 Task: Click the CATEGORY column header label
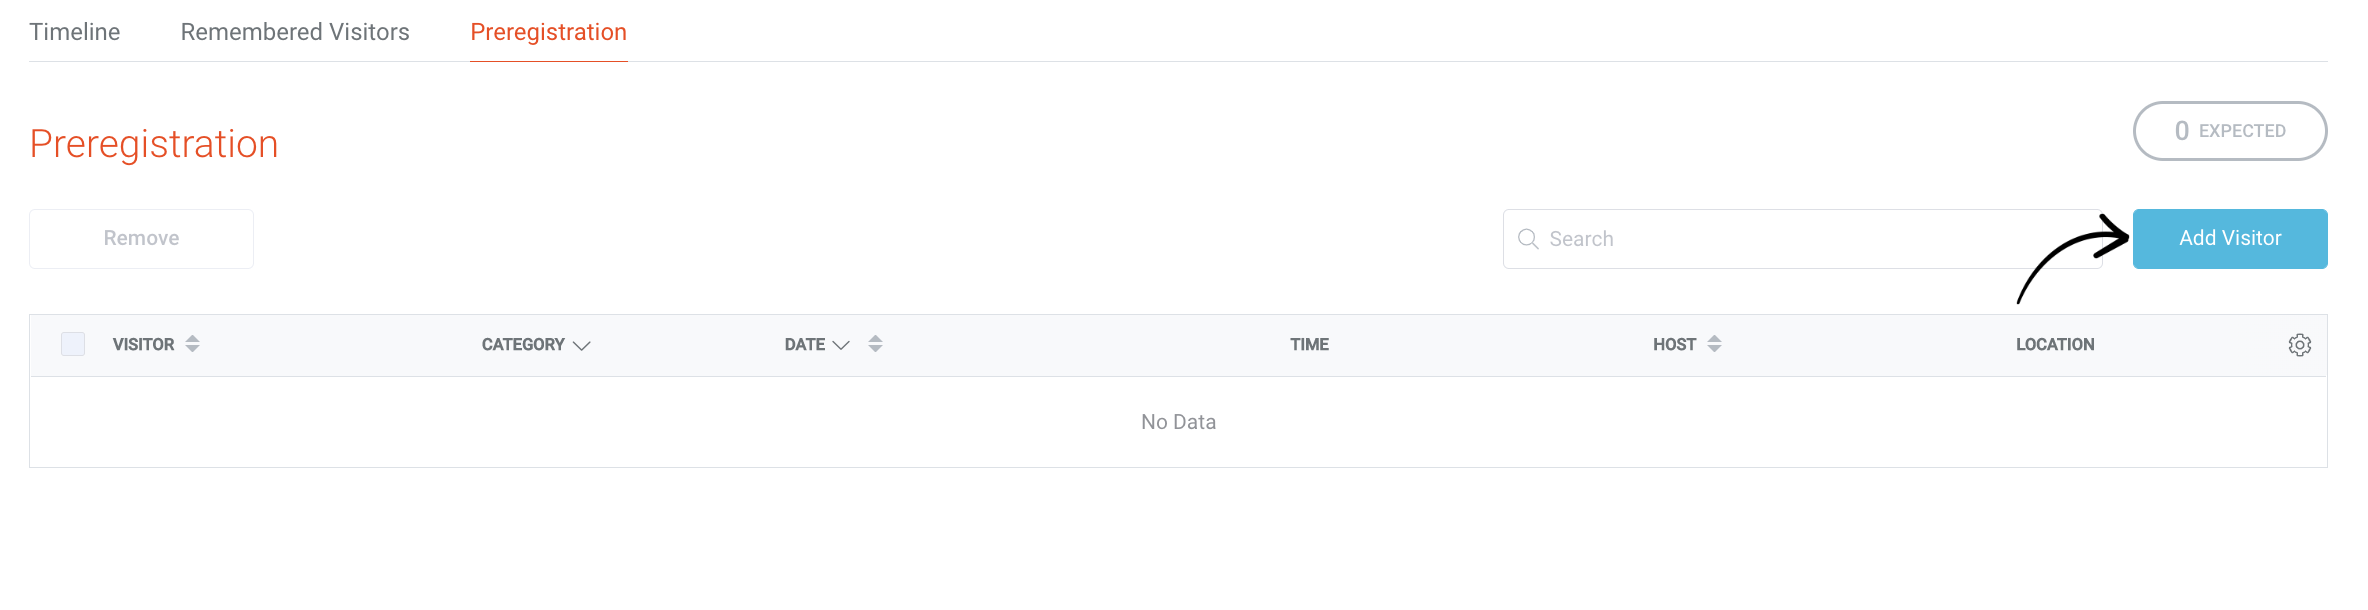(x=523, y=345)
